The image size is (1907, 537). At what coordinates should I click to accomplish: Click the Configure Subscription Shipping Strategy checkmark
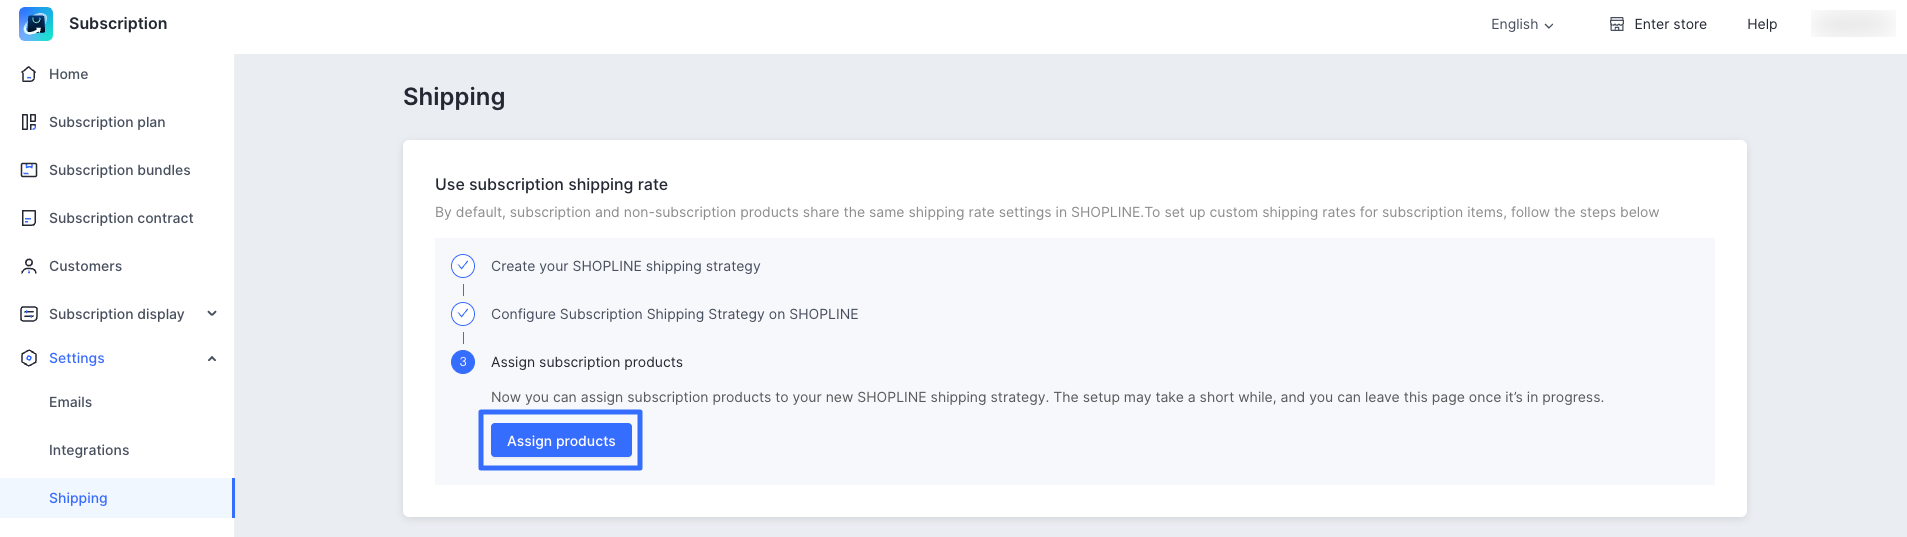[x=463, y=314]
